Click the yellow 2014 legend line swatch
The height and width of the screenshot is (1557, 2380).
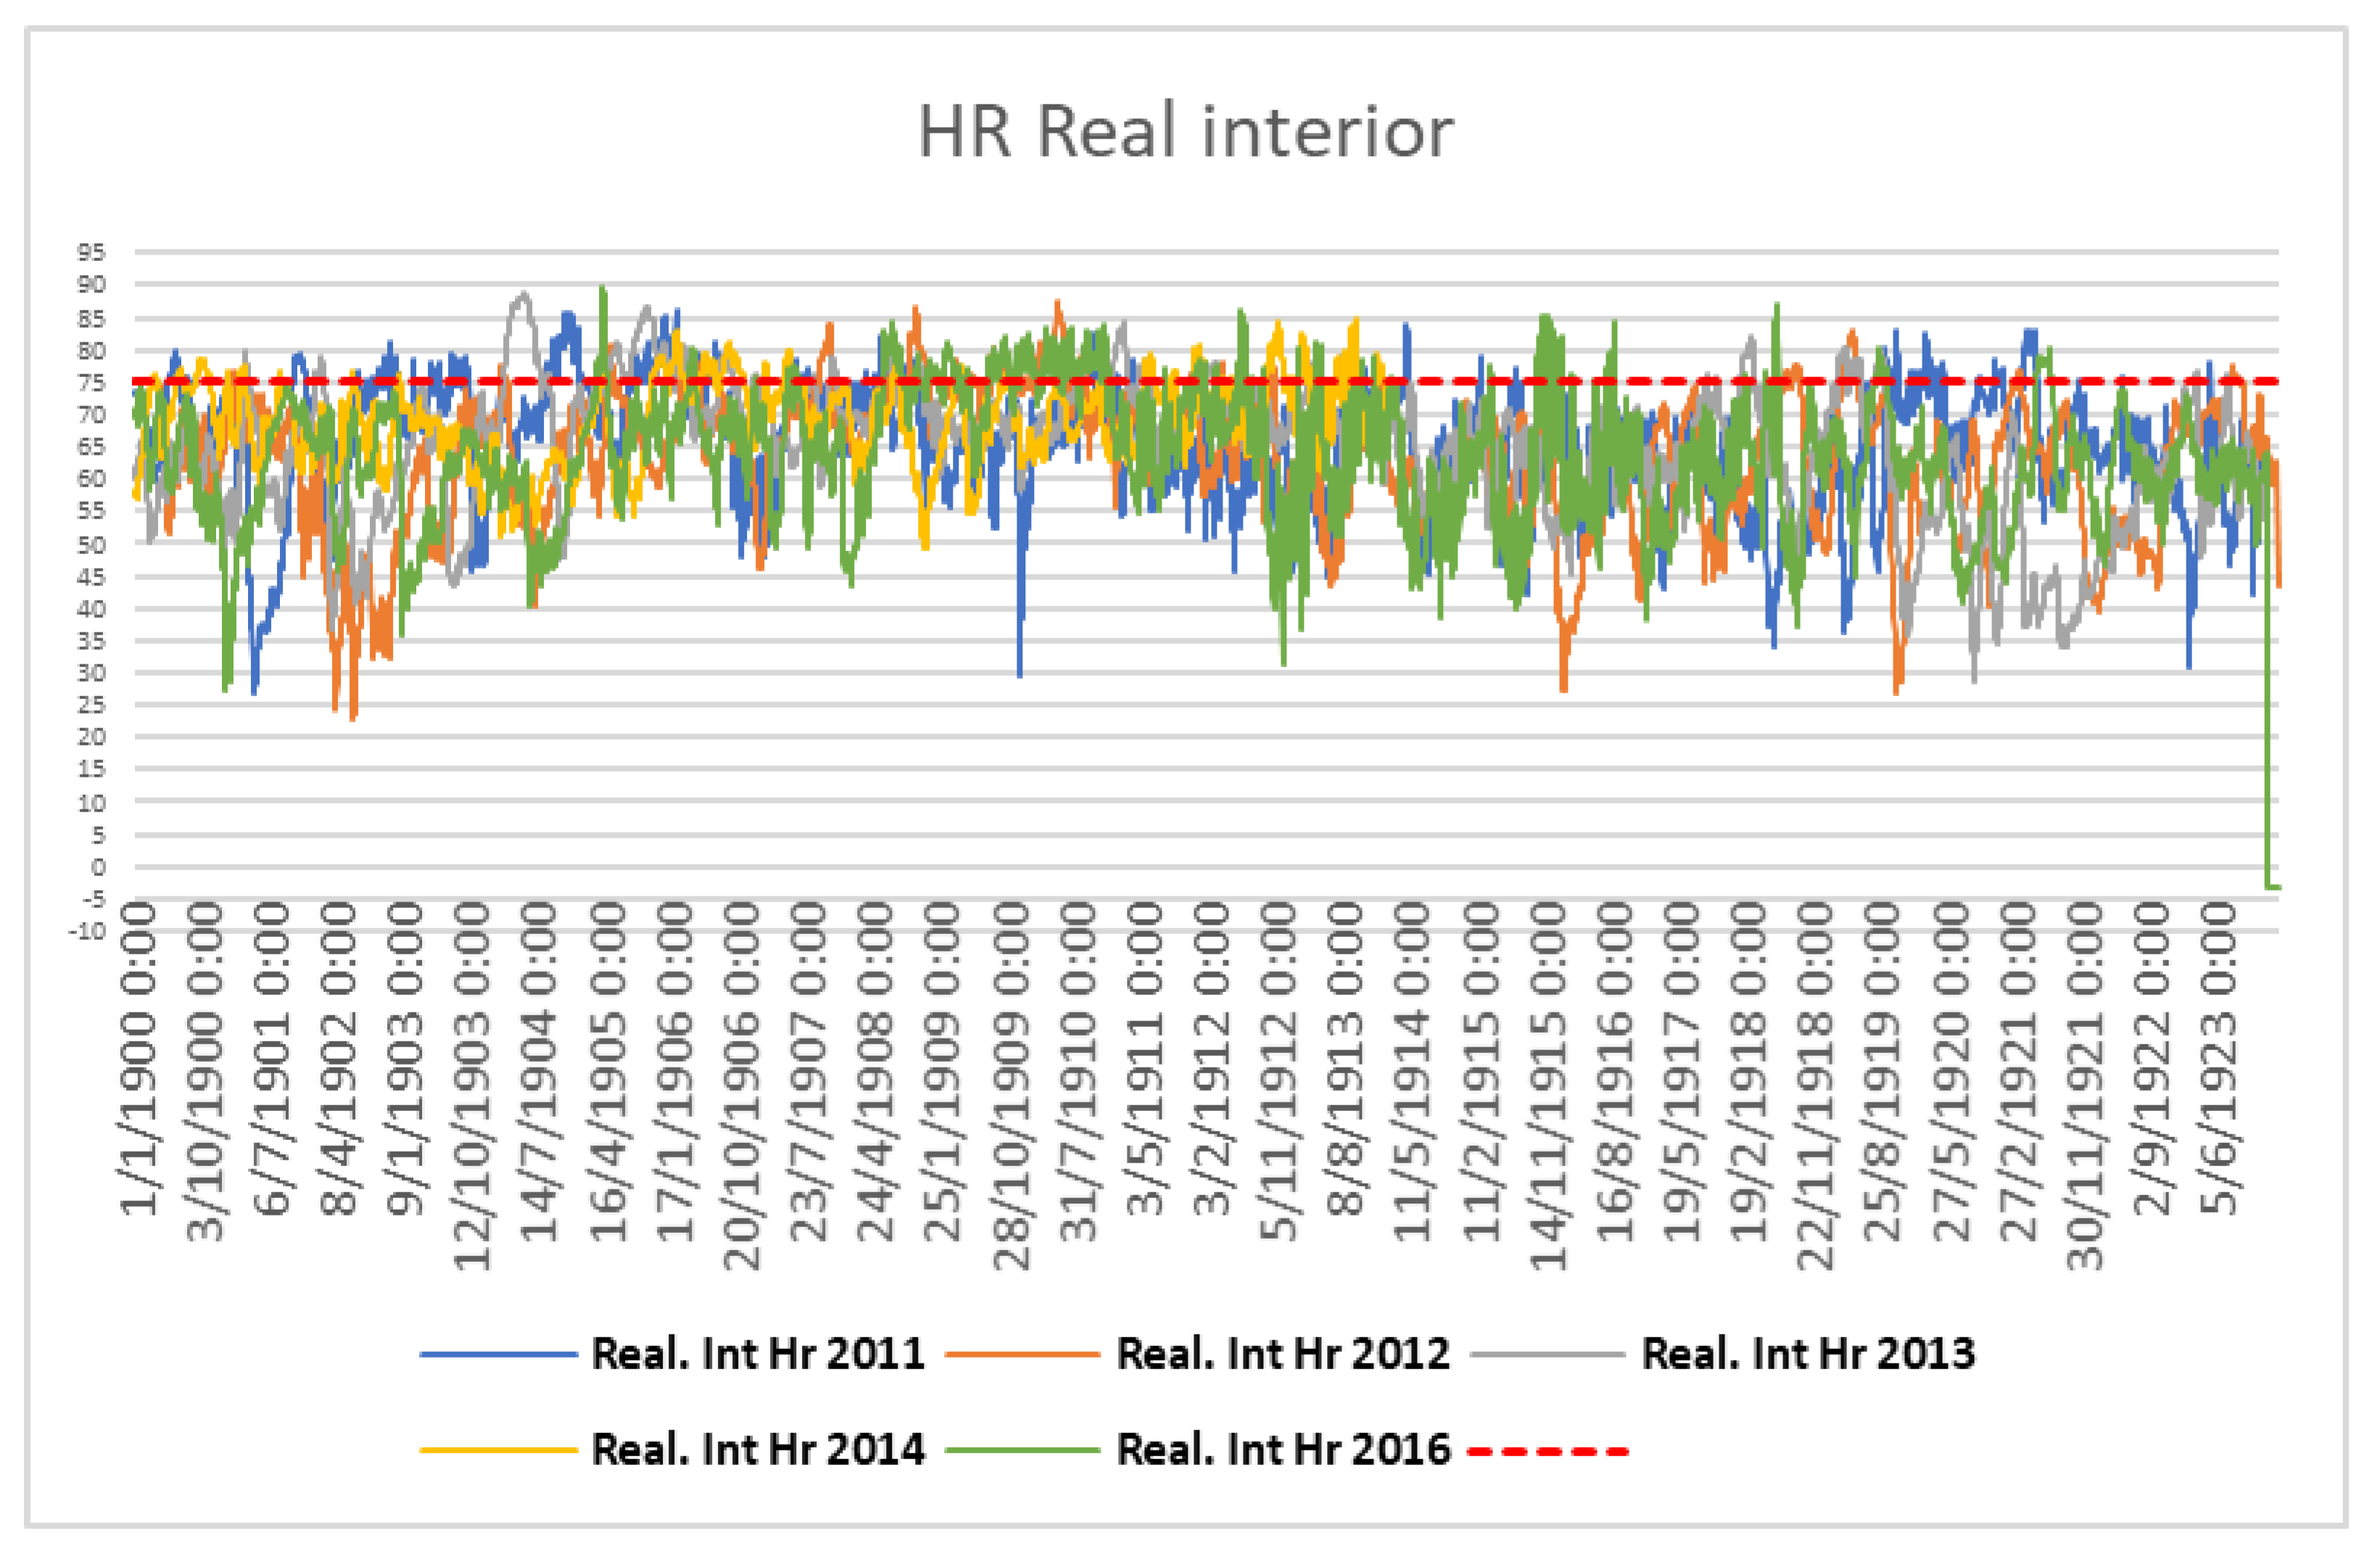coord(498,1450)
